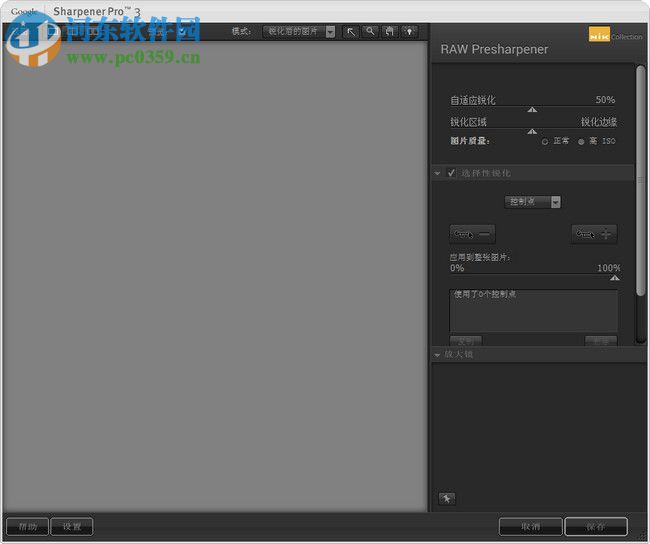Click the Nik Collection logo
This screenshot has width=650, height=544.
(x=615, y=35)
